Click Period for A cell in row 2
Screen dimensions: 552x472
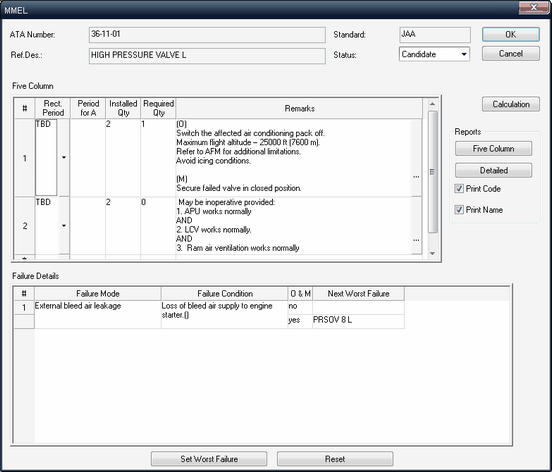click(88, 226)
